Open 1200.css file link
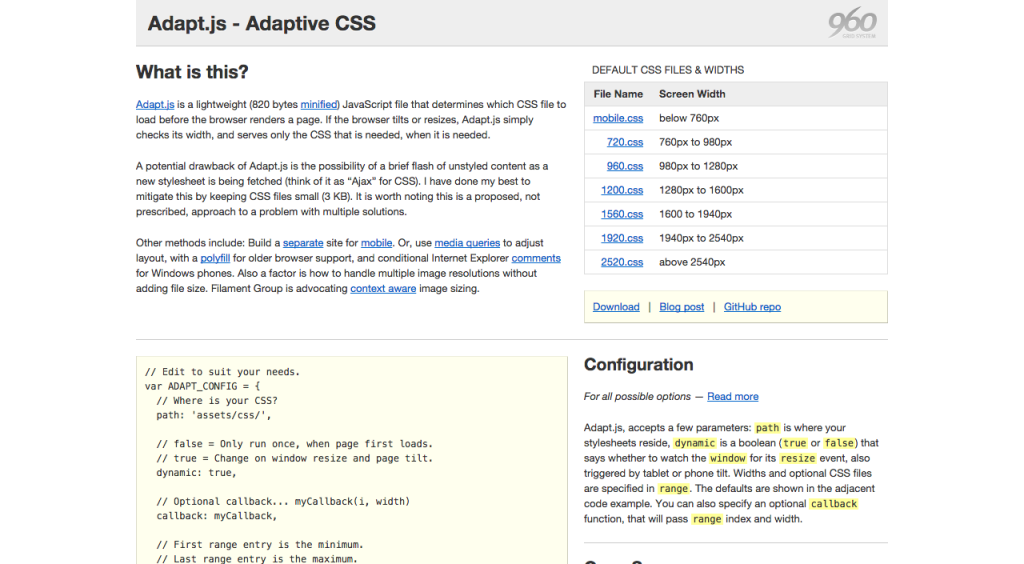The image size is (1024, 564). coord(622,191)
